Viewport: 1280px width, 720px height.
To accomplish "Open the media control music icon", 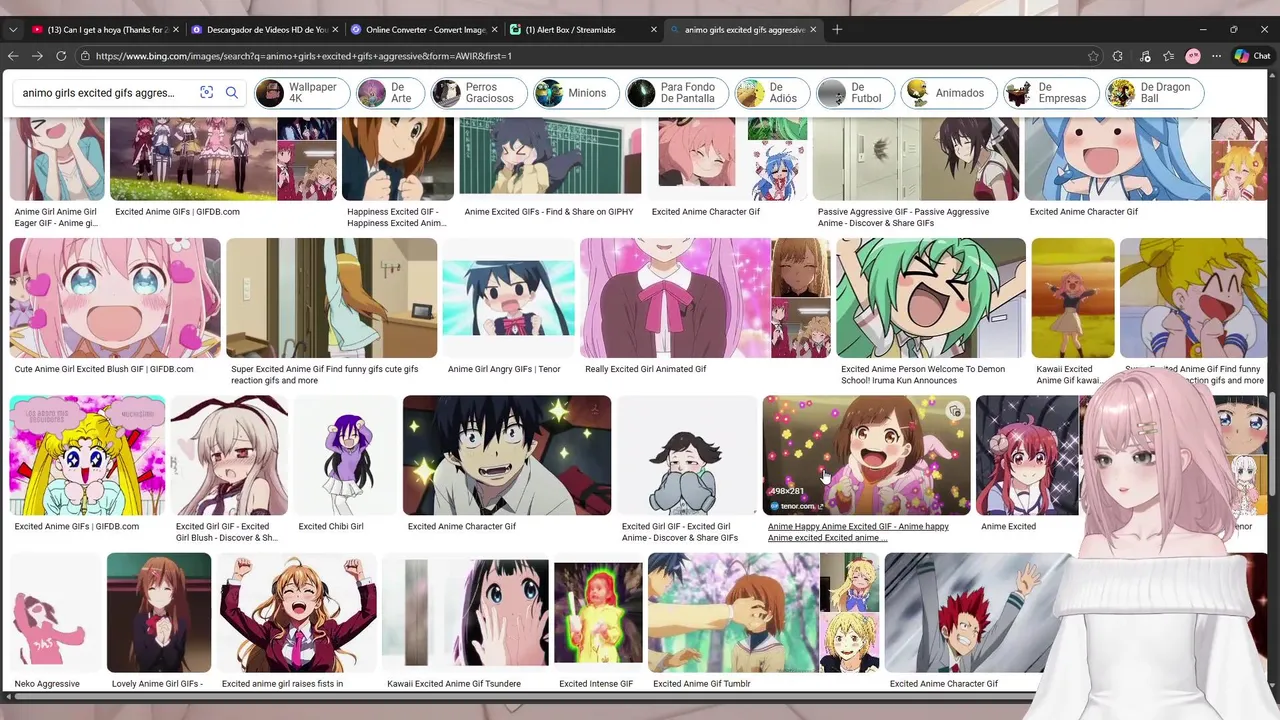I will (1144, 56).
